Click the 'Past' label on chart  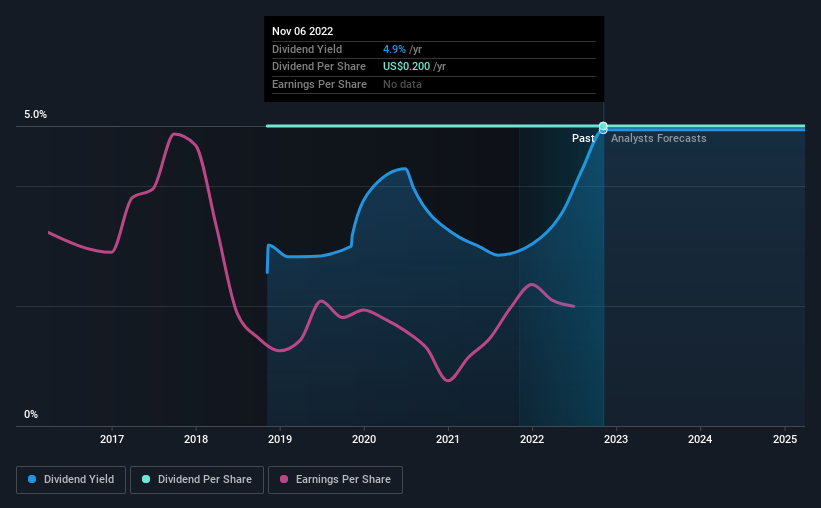click(x=583, y=138)
